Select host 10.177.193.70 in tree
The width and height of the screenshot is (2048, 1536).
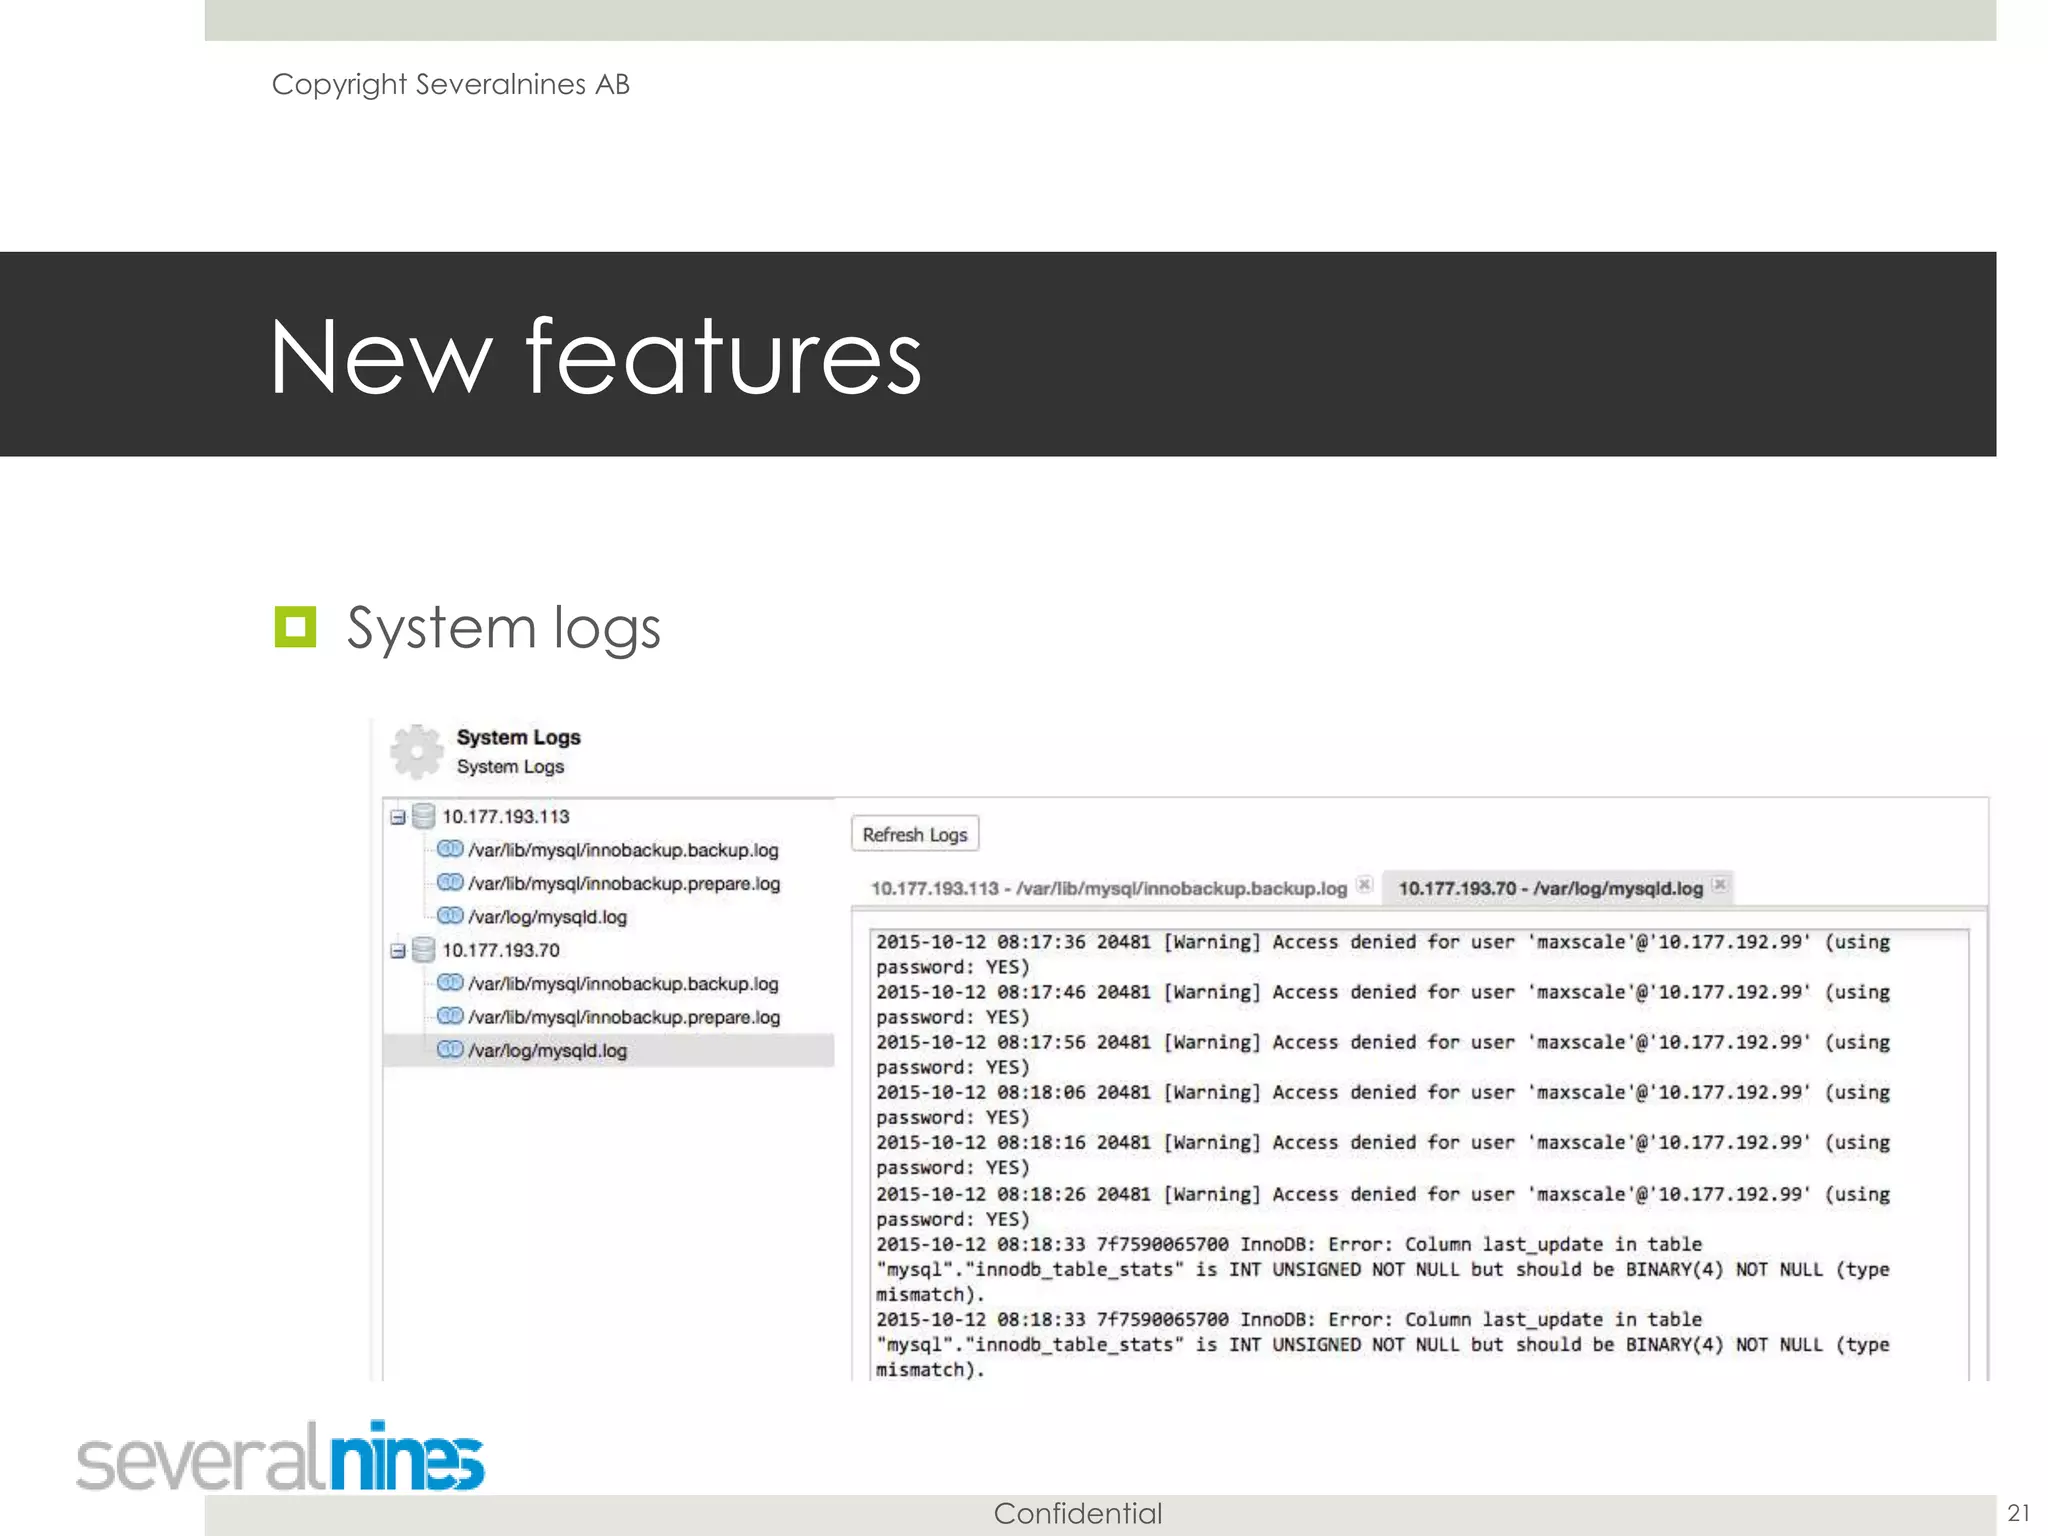(501, 950)
